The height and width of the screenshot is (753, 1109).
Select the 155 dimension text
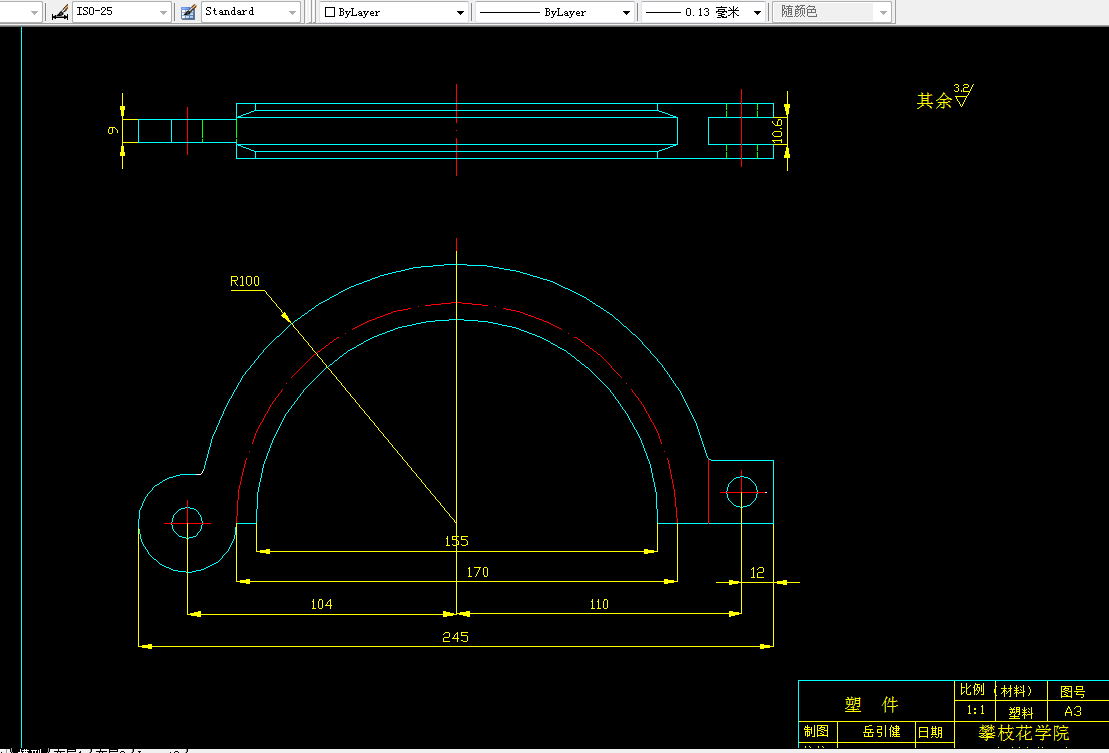pyautogui.click(x=456, y=541)
